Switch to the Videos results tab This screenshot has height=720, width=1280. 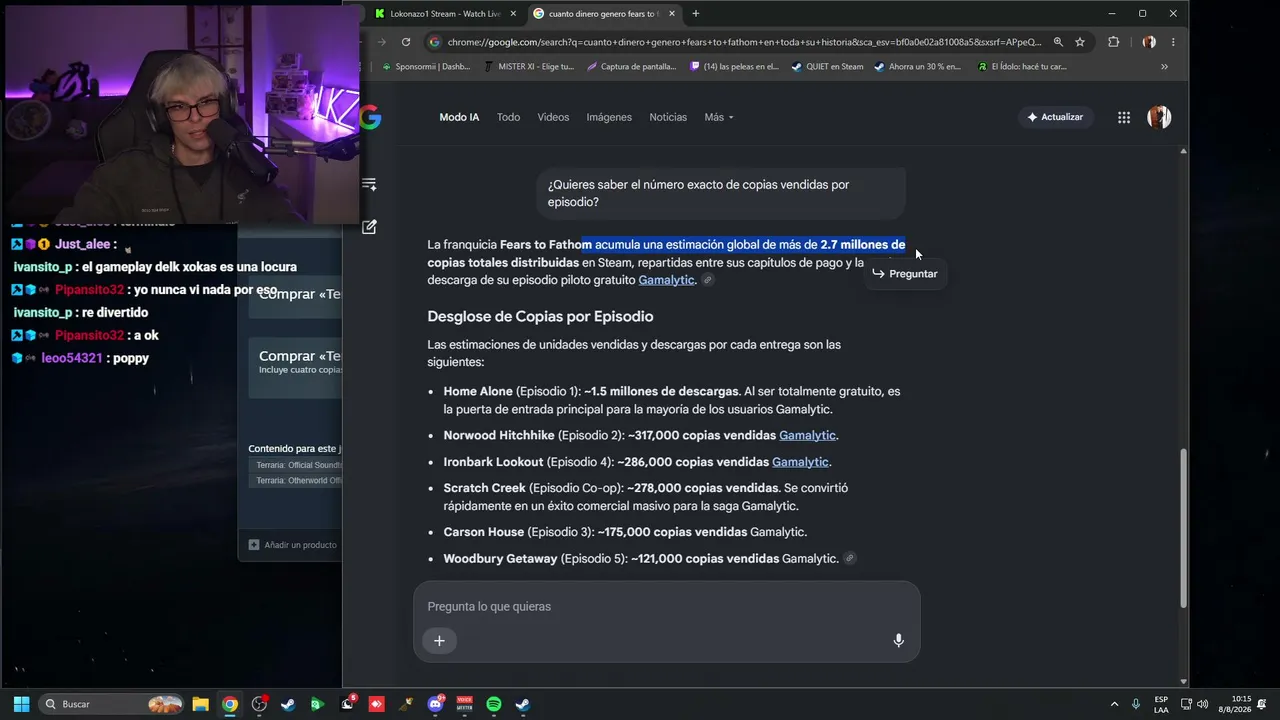point(553,117)
